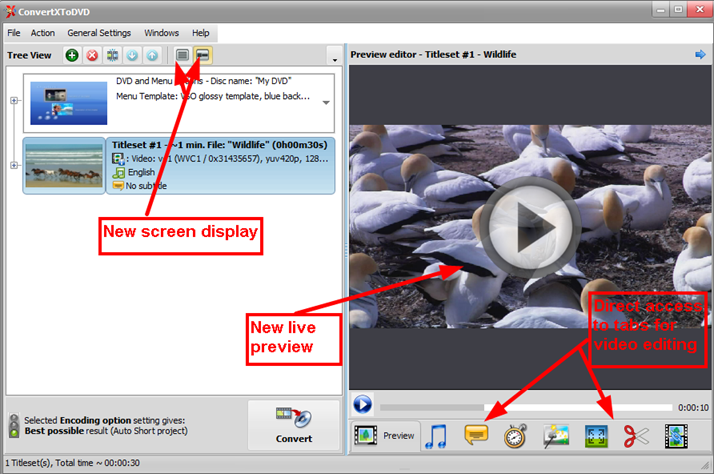714x474 pixels.
Task: Click the preview playback seek bar
Action: [x=526, y=408]
